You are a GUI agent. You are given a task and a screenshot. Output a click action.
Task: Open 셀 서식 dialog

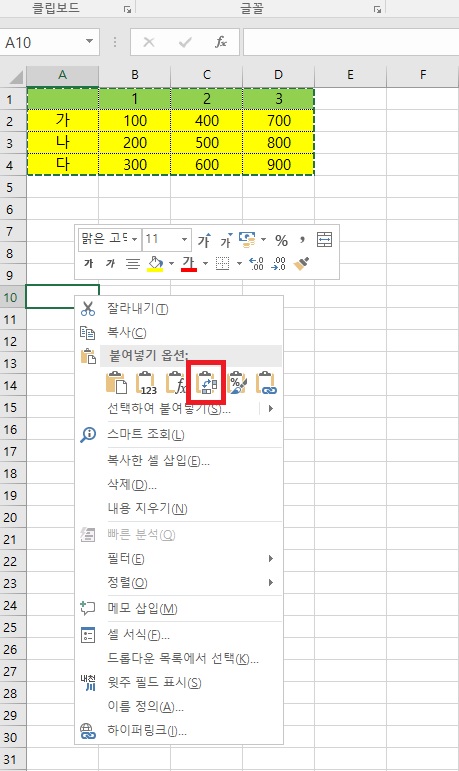pos(179,635)
